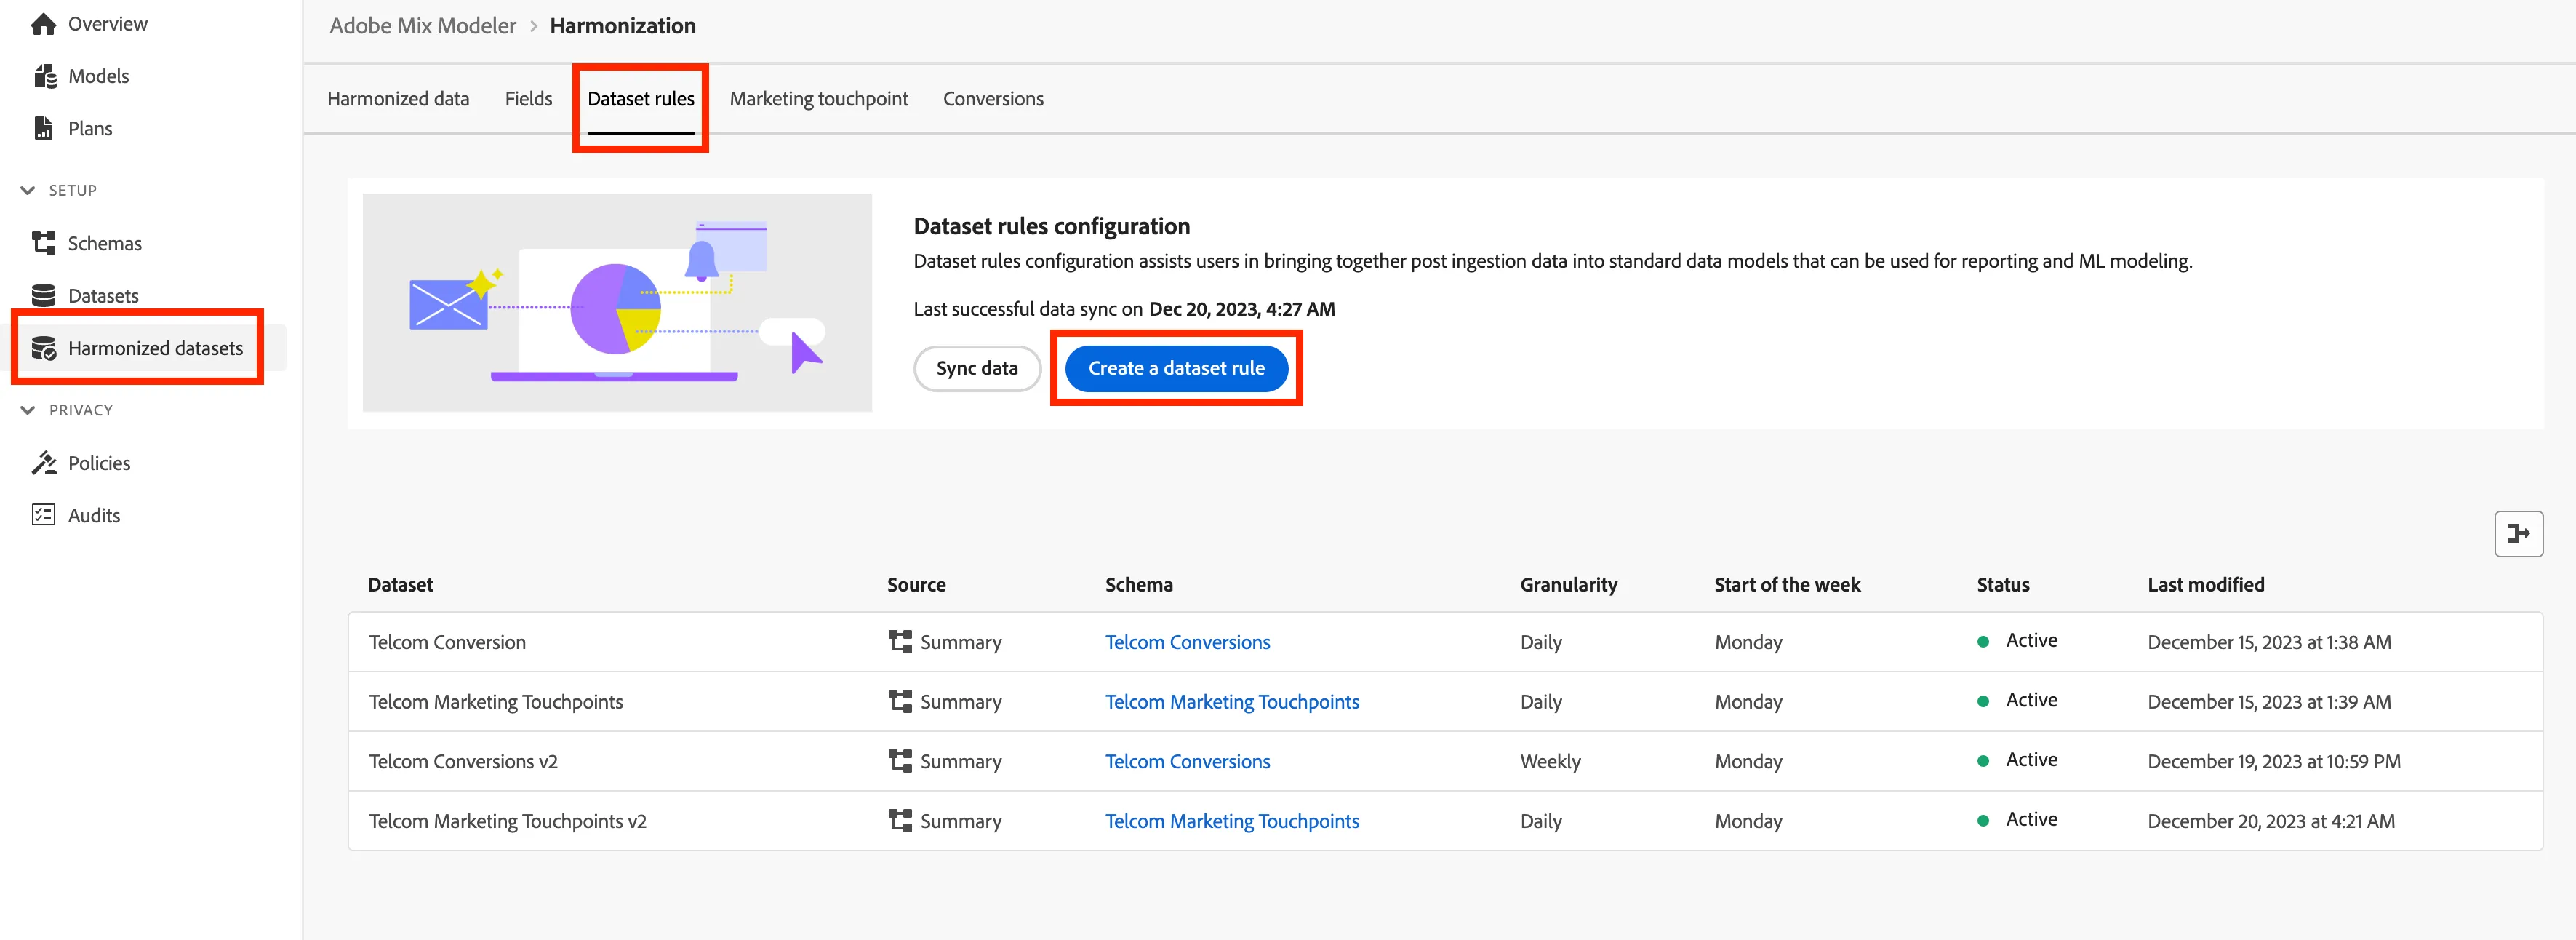Click the Plans document icon
Image resolution: width=2576 pixels, height=940 pixels.
point(44,128)
